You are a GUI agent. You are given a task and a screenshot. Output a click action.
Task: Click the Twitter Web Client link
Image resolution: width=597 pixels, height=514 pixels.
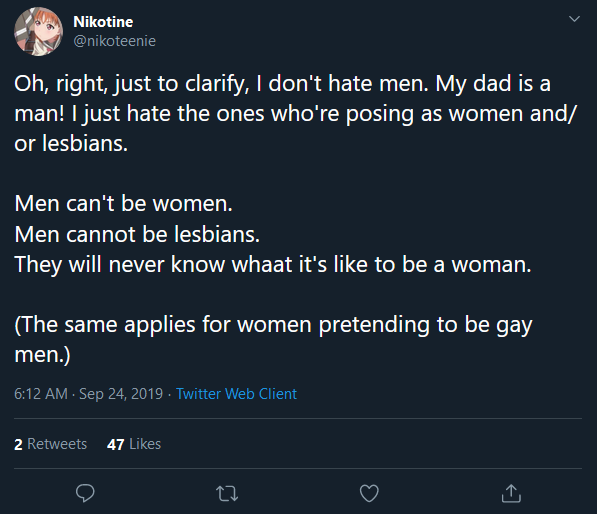click(x=236, y=394)
